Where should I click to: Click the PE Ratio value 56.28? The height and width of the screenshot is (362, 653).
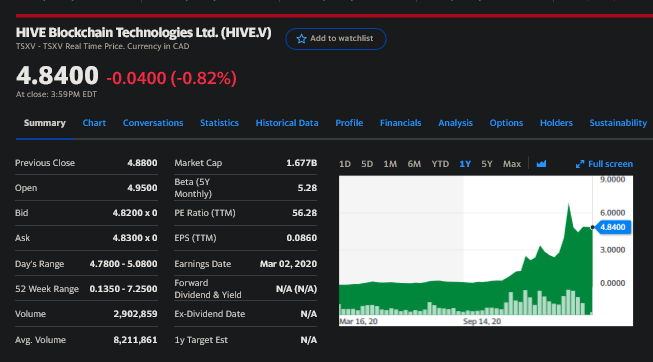click(x=304, y=213)
